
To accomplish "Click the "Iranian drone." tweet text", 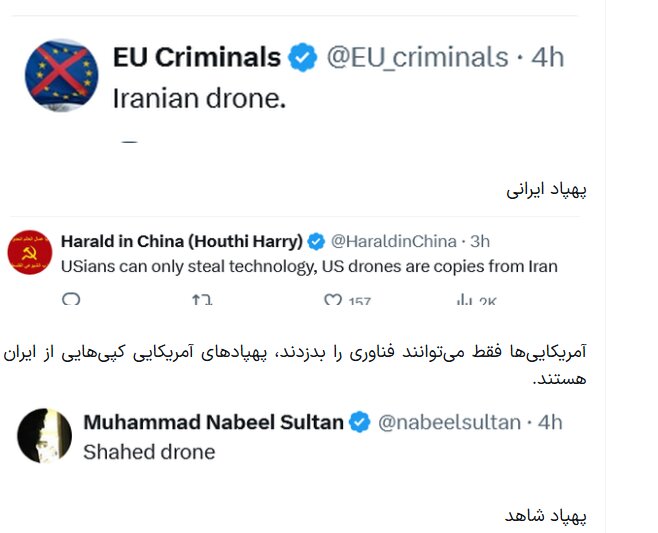I will [x=198, y=99].
